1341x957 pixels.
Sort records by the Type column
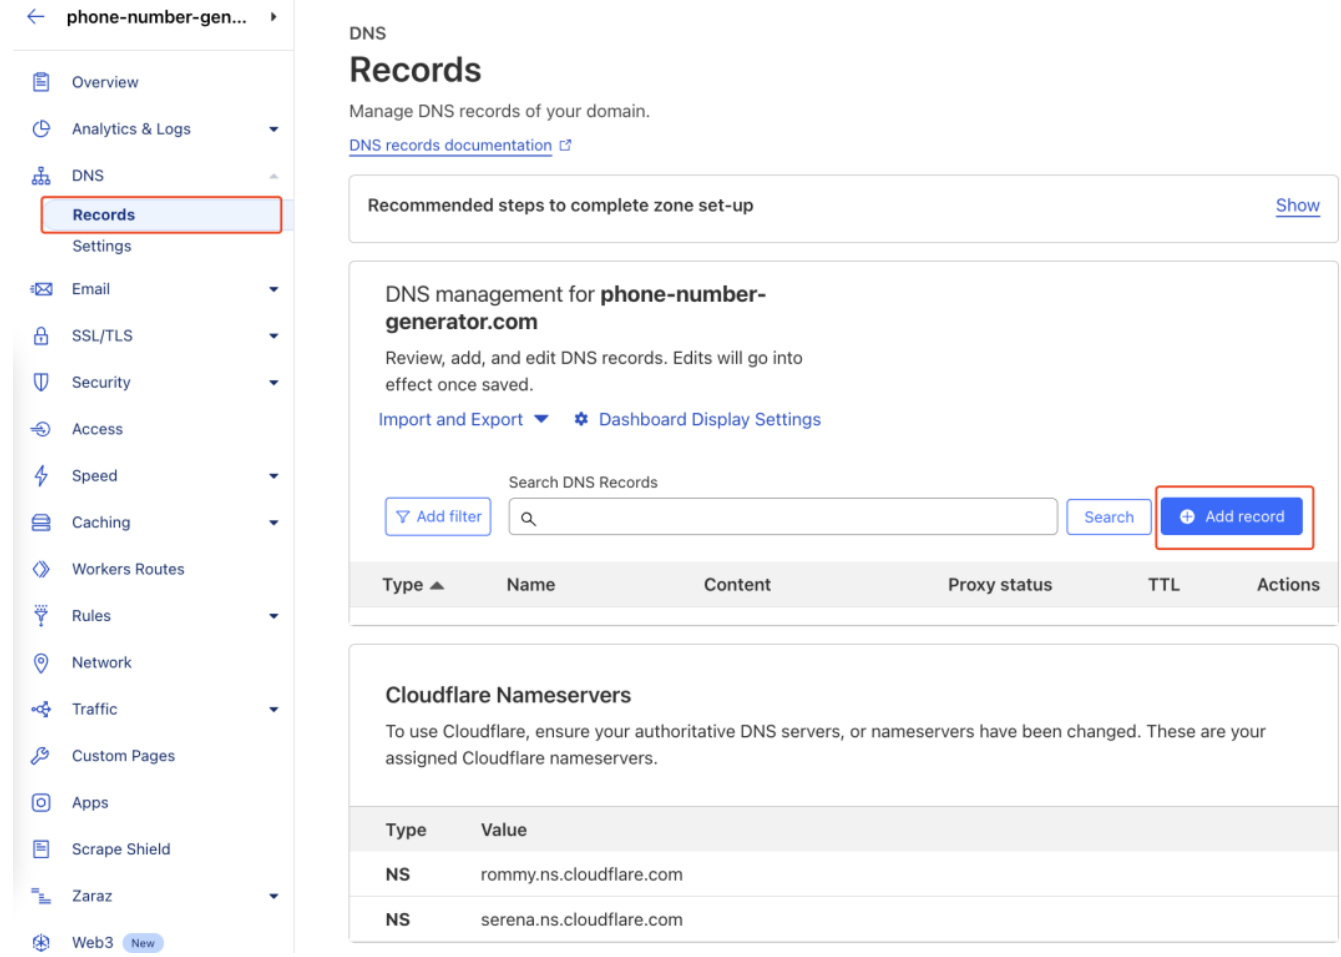412,585
